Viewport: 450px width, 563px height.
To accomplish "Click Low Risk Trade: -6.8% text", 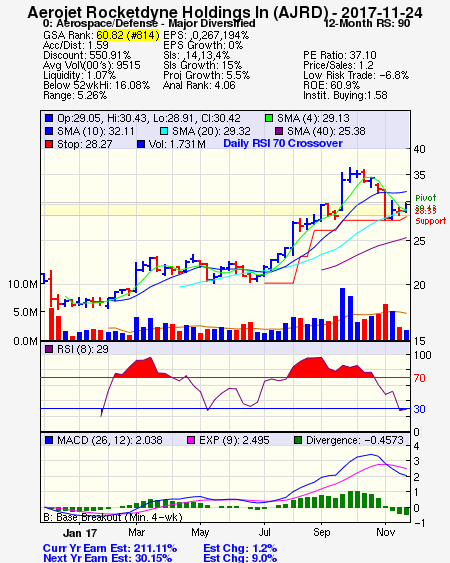I will 356,75.
